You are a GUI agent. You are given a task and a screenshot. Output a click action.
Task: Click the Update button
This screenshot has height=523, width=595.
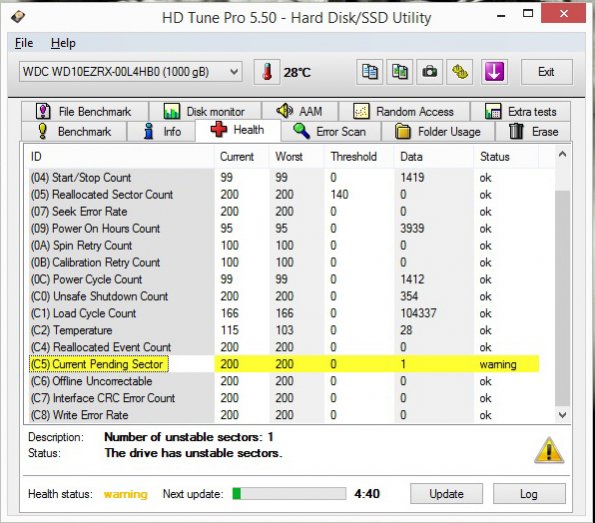(x=446, y=494)
